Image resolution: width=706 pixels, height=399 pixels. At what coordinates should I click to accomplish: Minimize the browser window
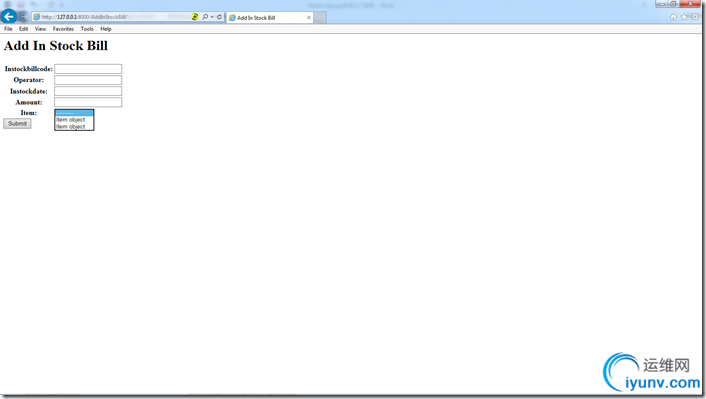coord(662,4)
